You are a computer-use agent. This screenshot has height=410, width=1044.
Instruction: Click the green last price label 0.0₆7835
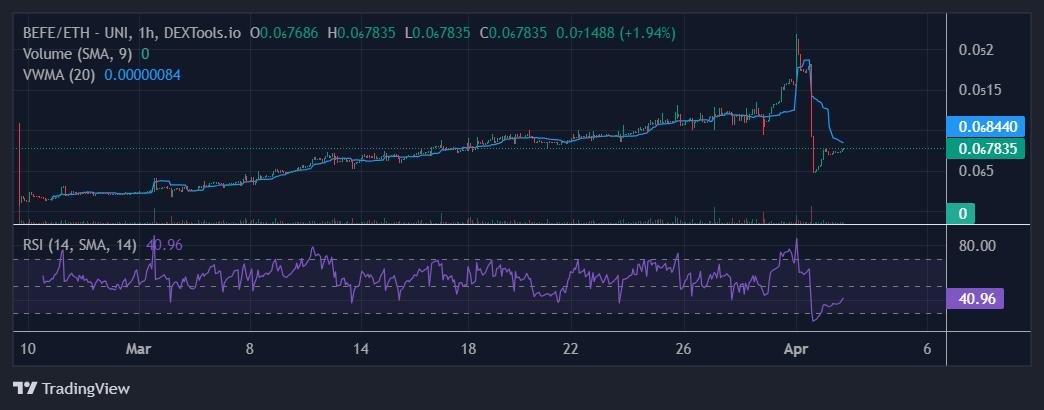point(986,149)
